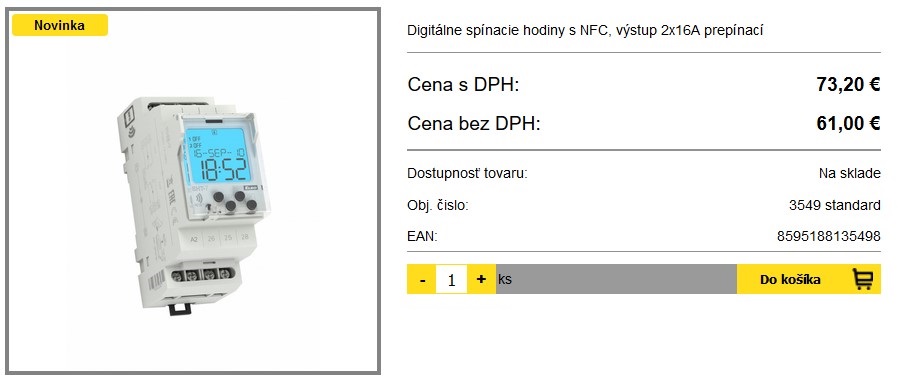Click the order number 3549 standard
The image size is (912, 387).
point(835,205)
